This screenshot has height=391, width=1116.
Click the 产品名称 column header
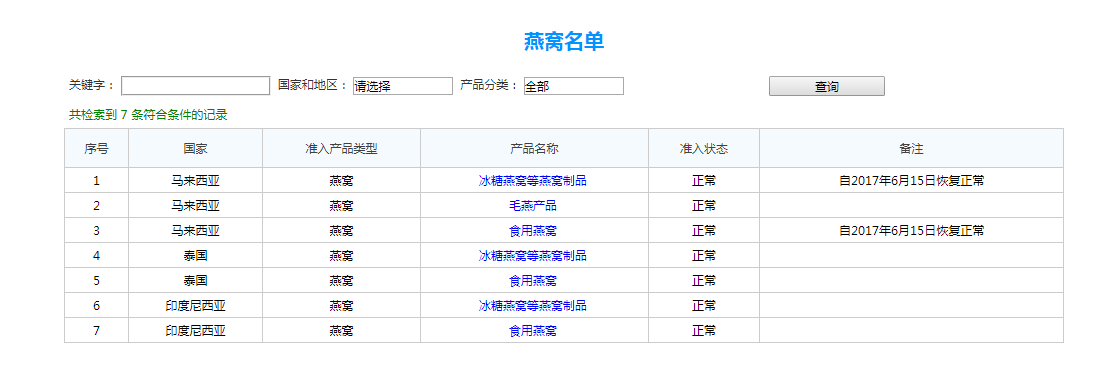coord(534,149)
